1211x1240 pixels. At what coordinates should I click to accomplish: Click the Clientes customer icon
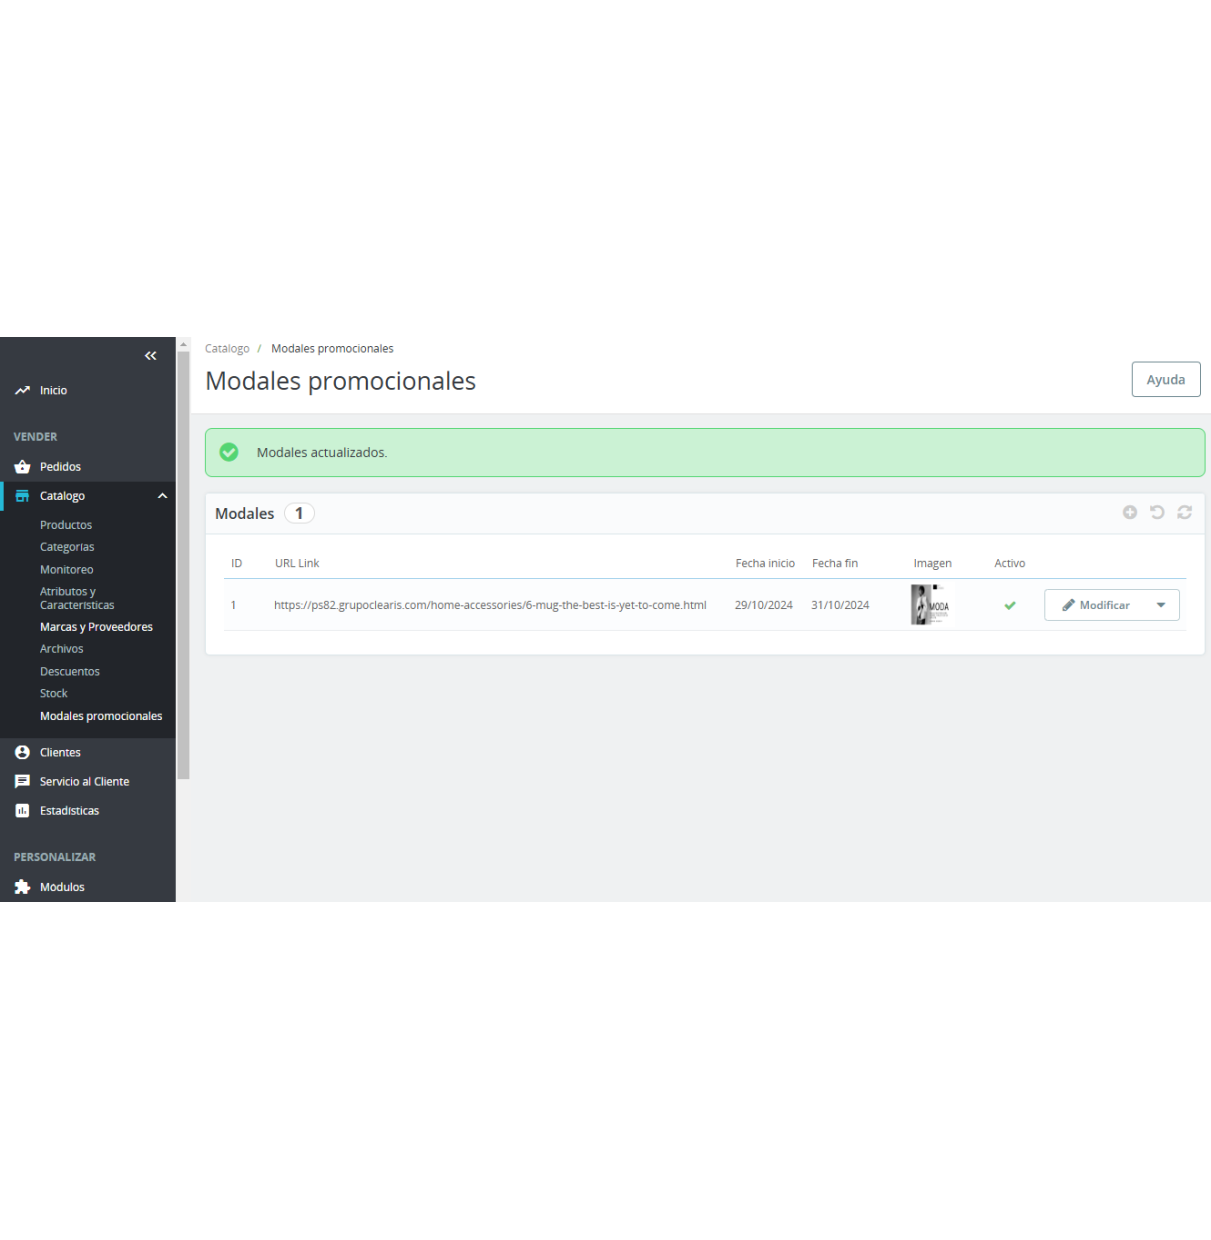pos(22,752)
